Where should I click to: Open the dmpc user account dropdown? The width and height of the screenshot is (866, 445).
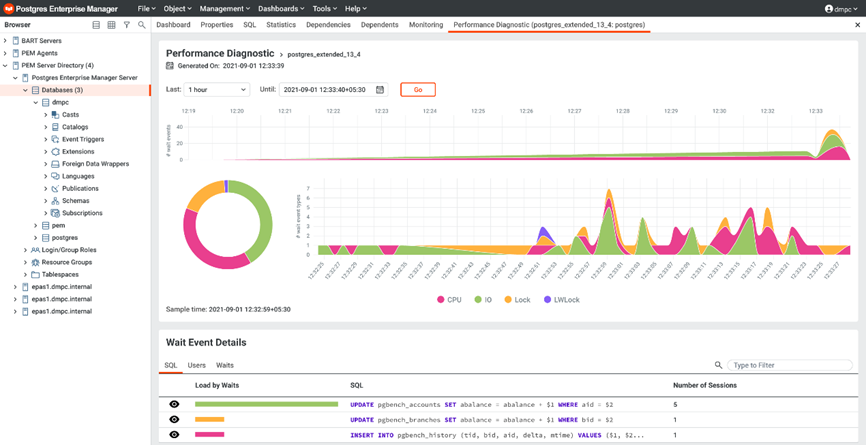842,9
